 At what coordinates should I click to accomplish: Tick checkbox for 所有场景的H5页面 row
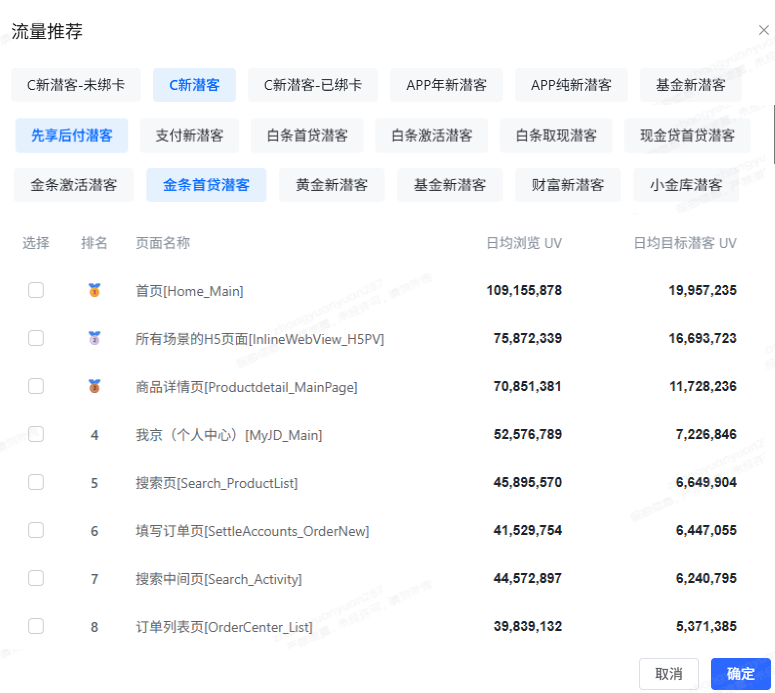point(36,338)
